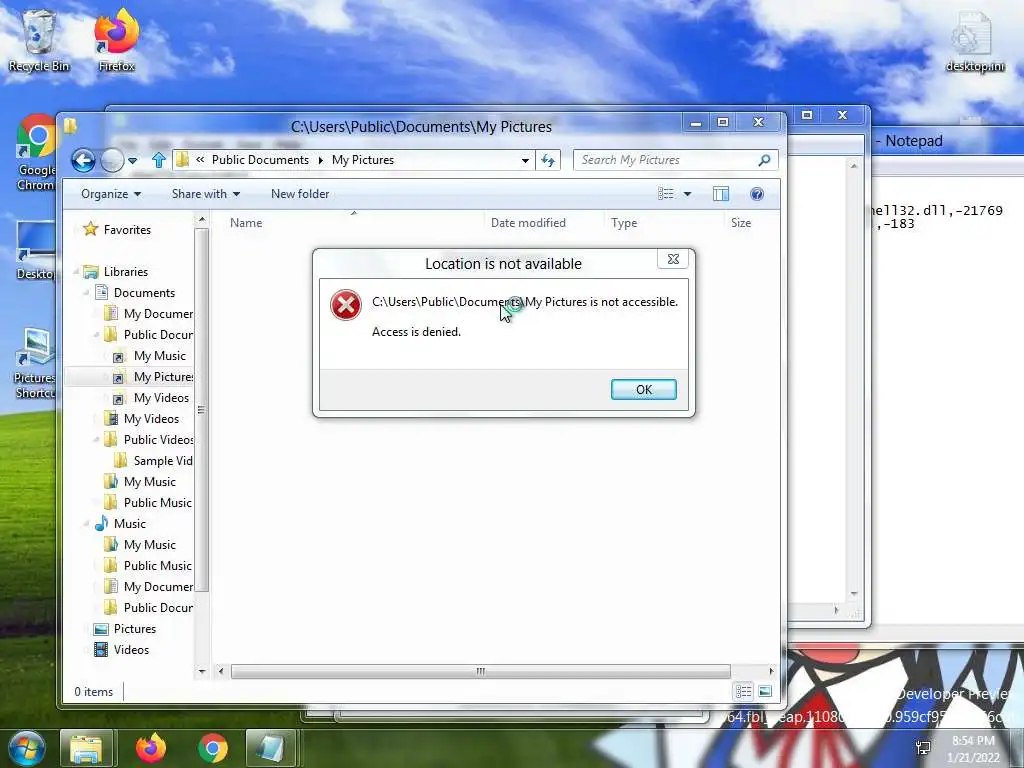The image size is (1024, 768).
Task: Click the Explorer folder icon in title bar
Action: [71, 125]
